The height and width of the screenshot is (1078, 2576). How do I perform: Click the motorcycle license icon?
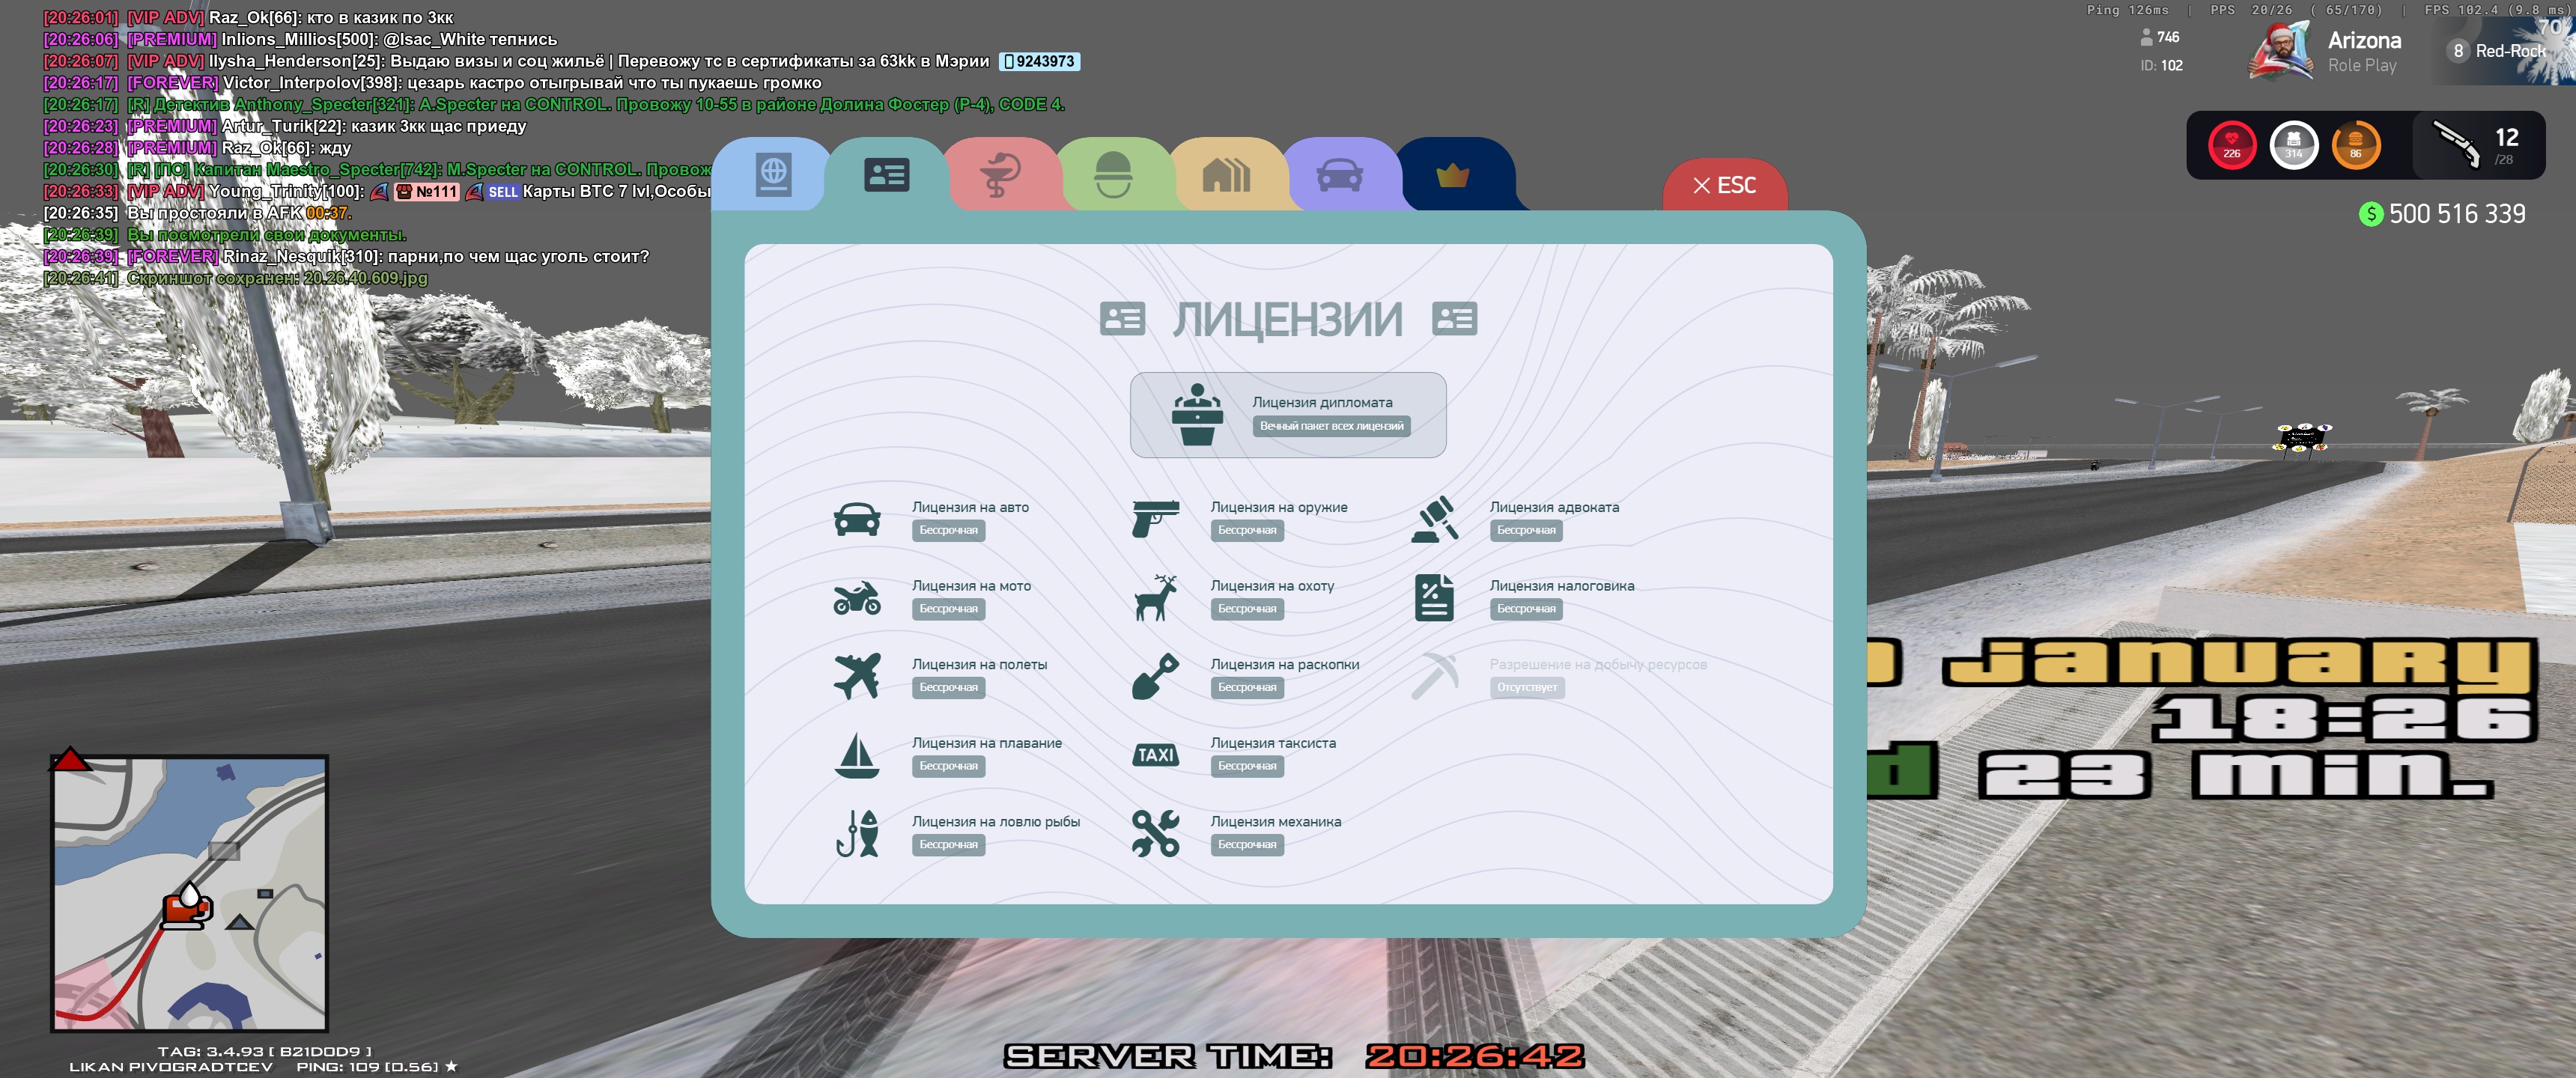[x=857, y=598]
